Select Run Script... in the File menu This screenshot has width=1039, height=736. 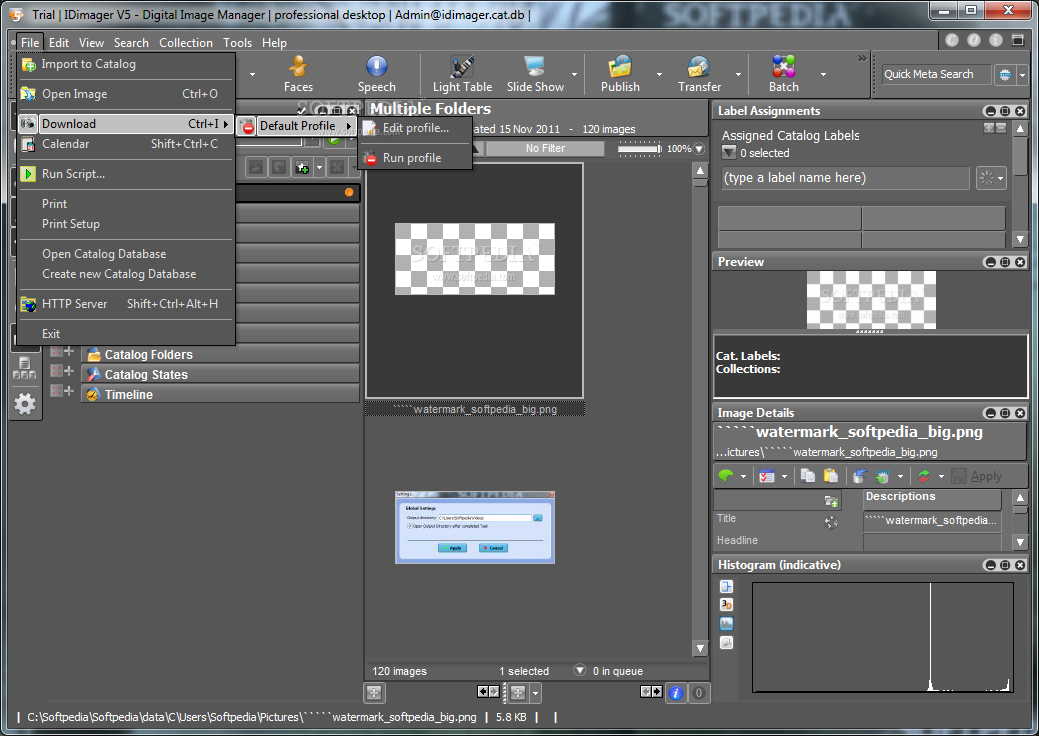126,174
